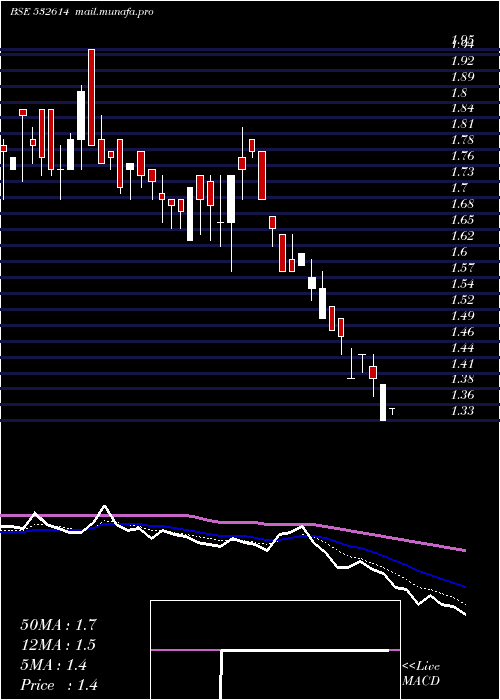This screenshot has width=500, height=700.
Task: Select the 1.49 price axis label
Action: pos(462,316)
